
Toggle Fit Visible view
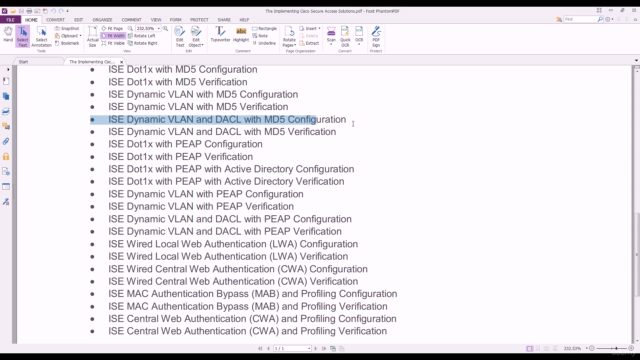[113, 43]
